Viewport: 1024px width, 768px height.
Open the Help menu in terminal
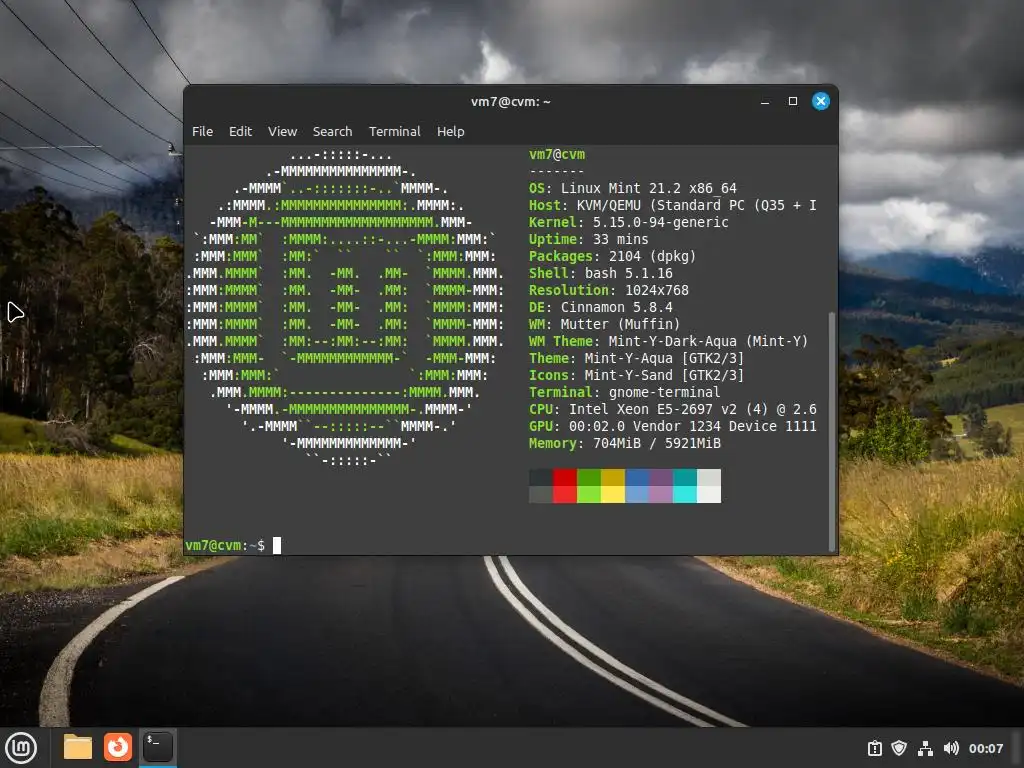(x=451, y=131)
